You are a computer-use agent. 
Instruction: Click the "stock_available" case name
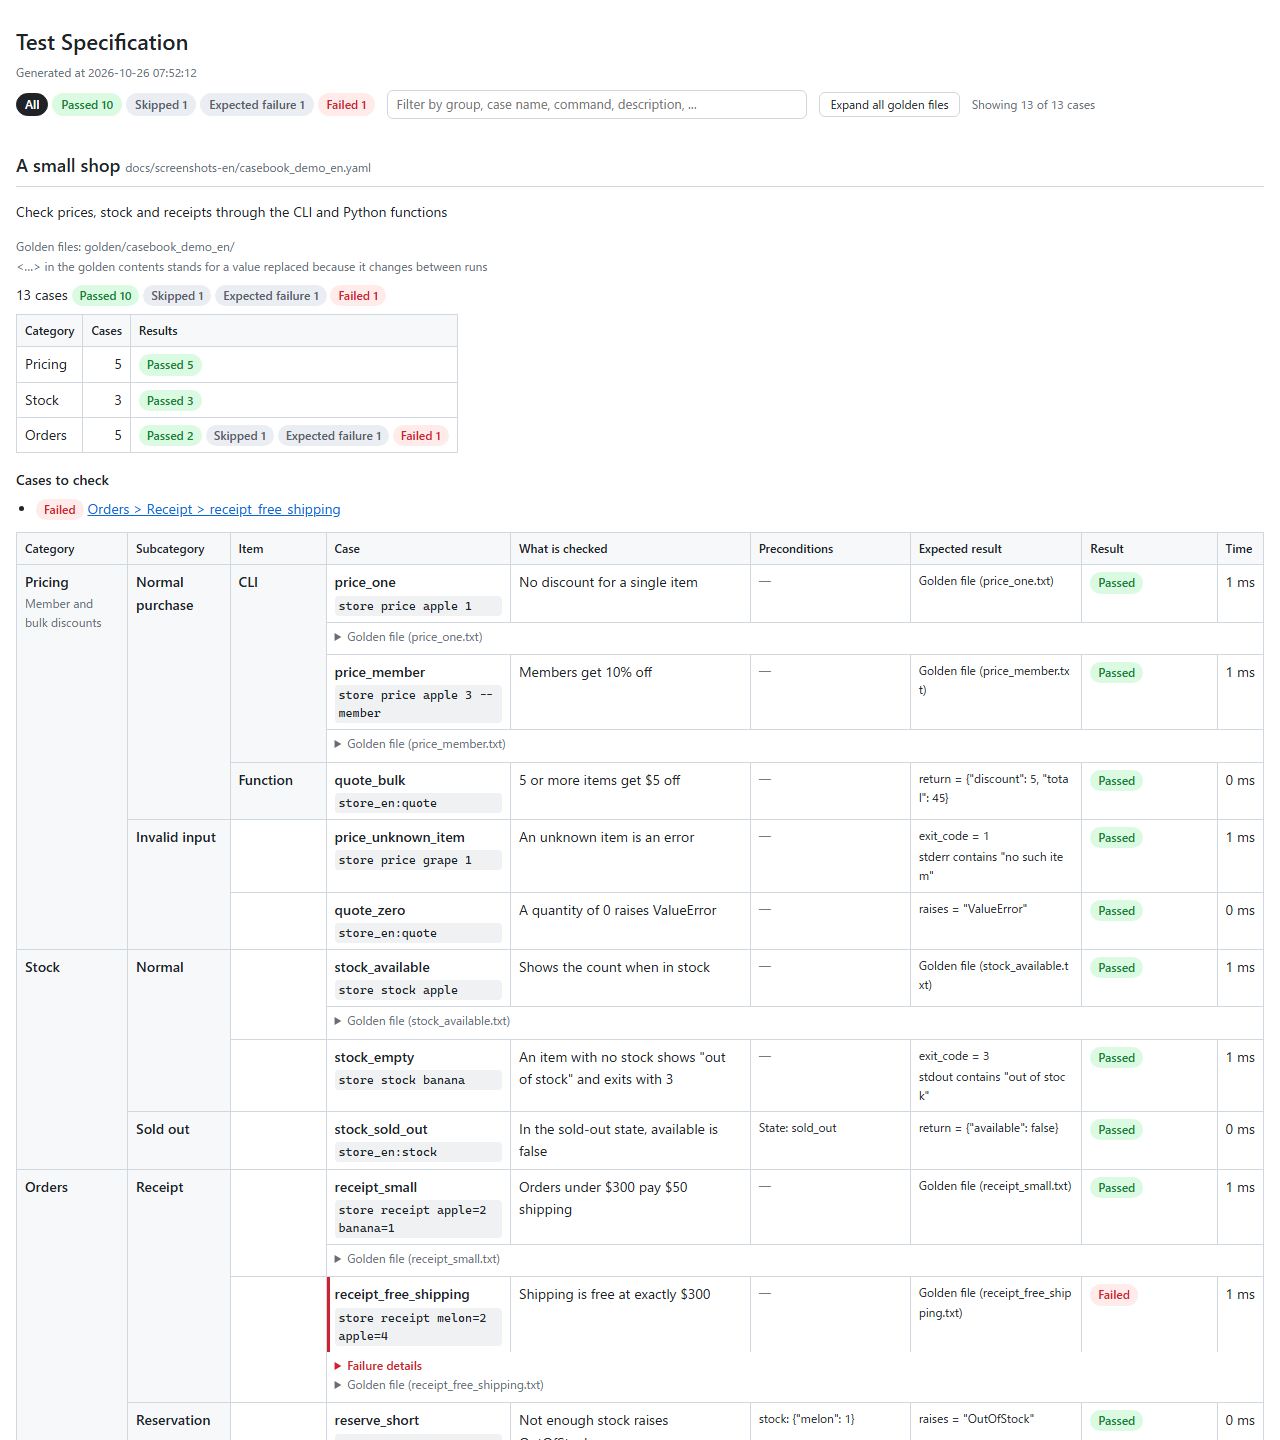point(382,968)
